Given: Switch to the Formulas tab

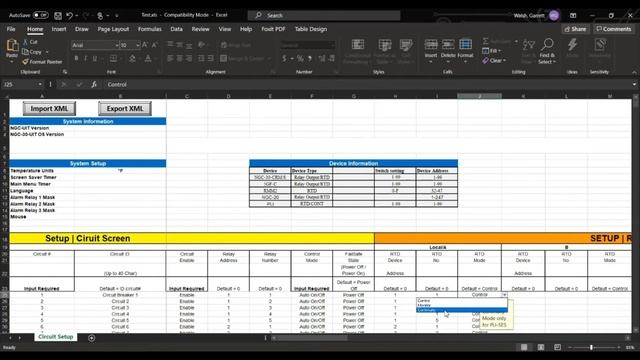Looking at the screenshot, I should 149,29.
